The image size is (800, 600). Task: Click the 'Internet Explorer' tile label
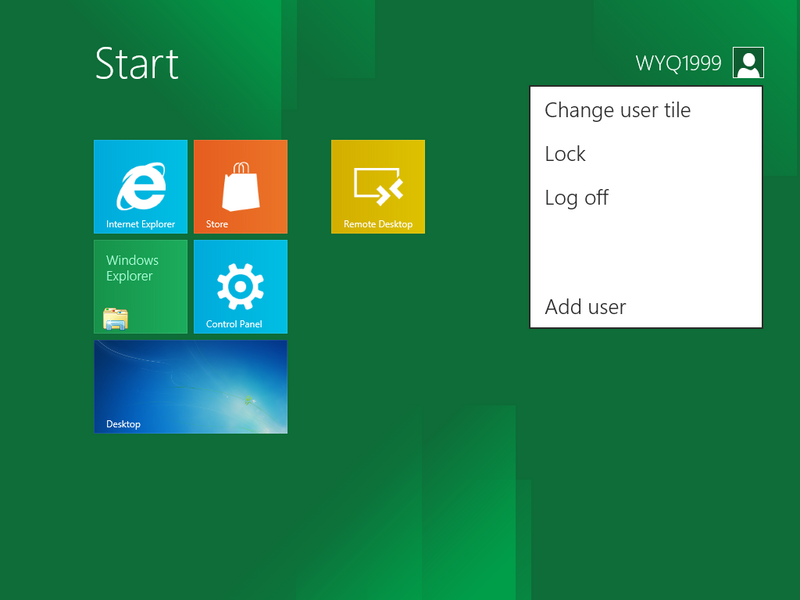[140, 224]
